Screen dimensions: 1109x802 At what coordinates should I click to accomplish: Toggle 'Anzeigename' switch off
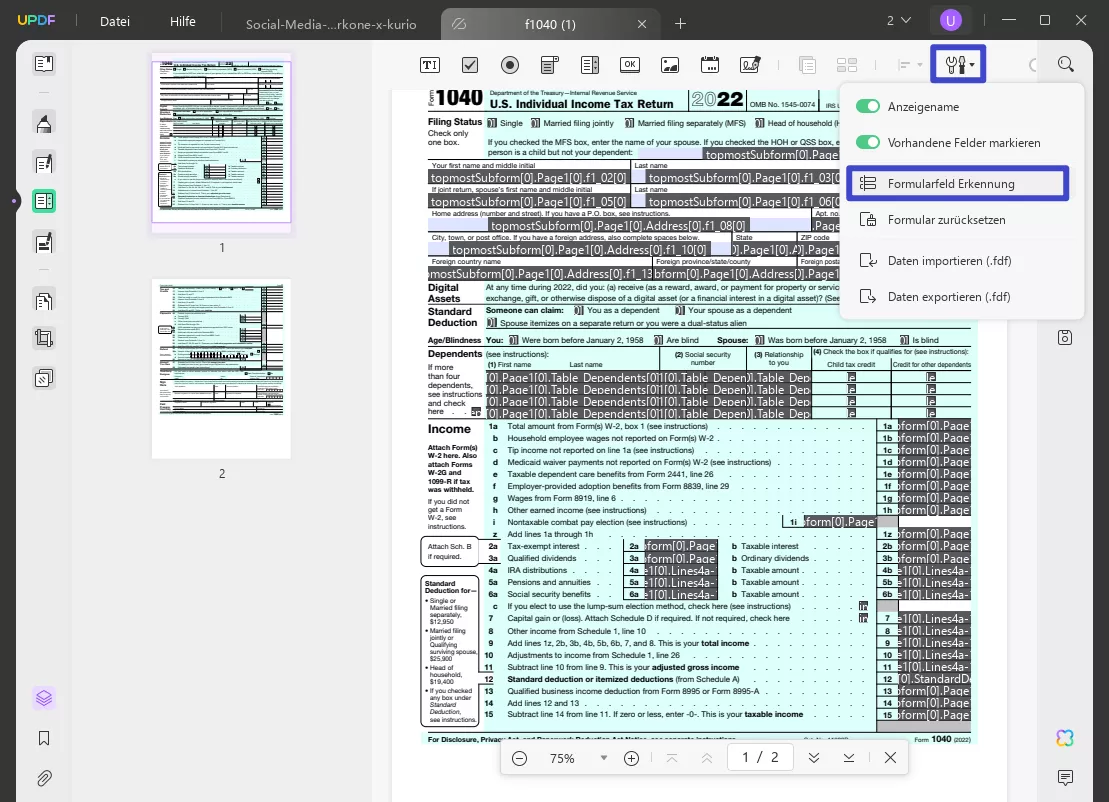click(868, 106)
